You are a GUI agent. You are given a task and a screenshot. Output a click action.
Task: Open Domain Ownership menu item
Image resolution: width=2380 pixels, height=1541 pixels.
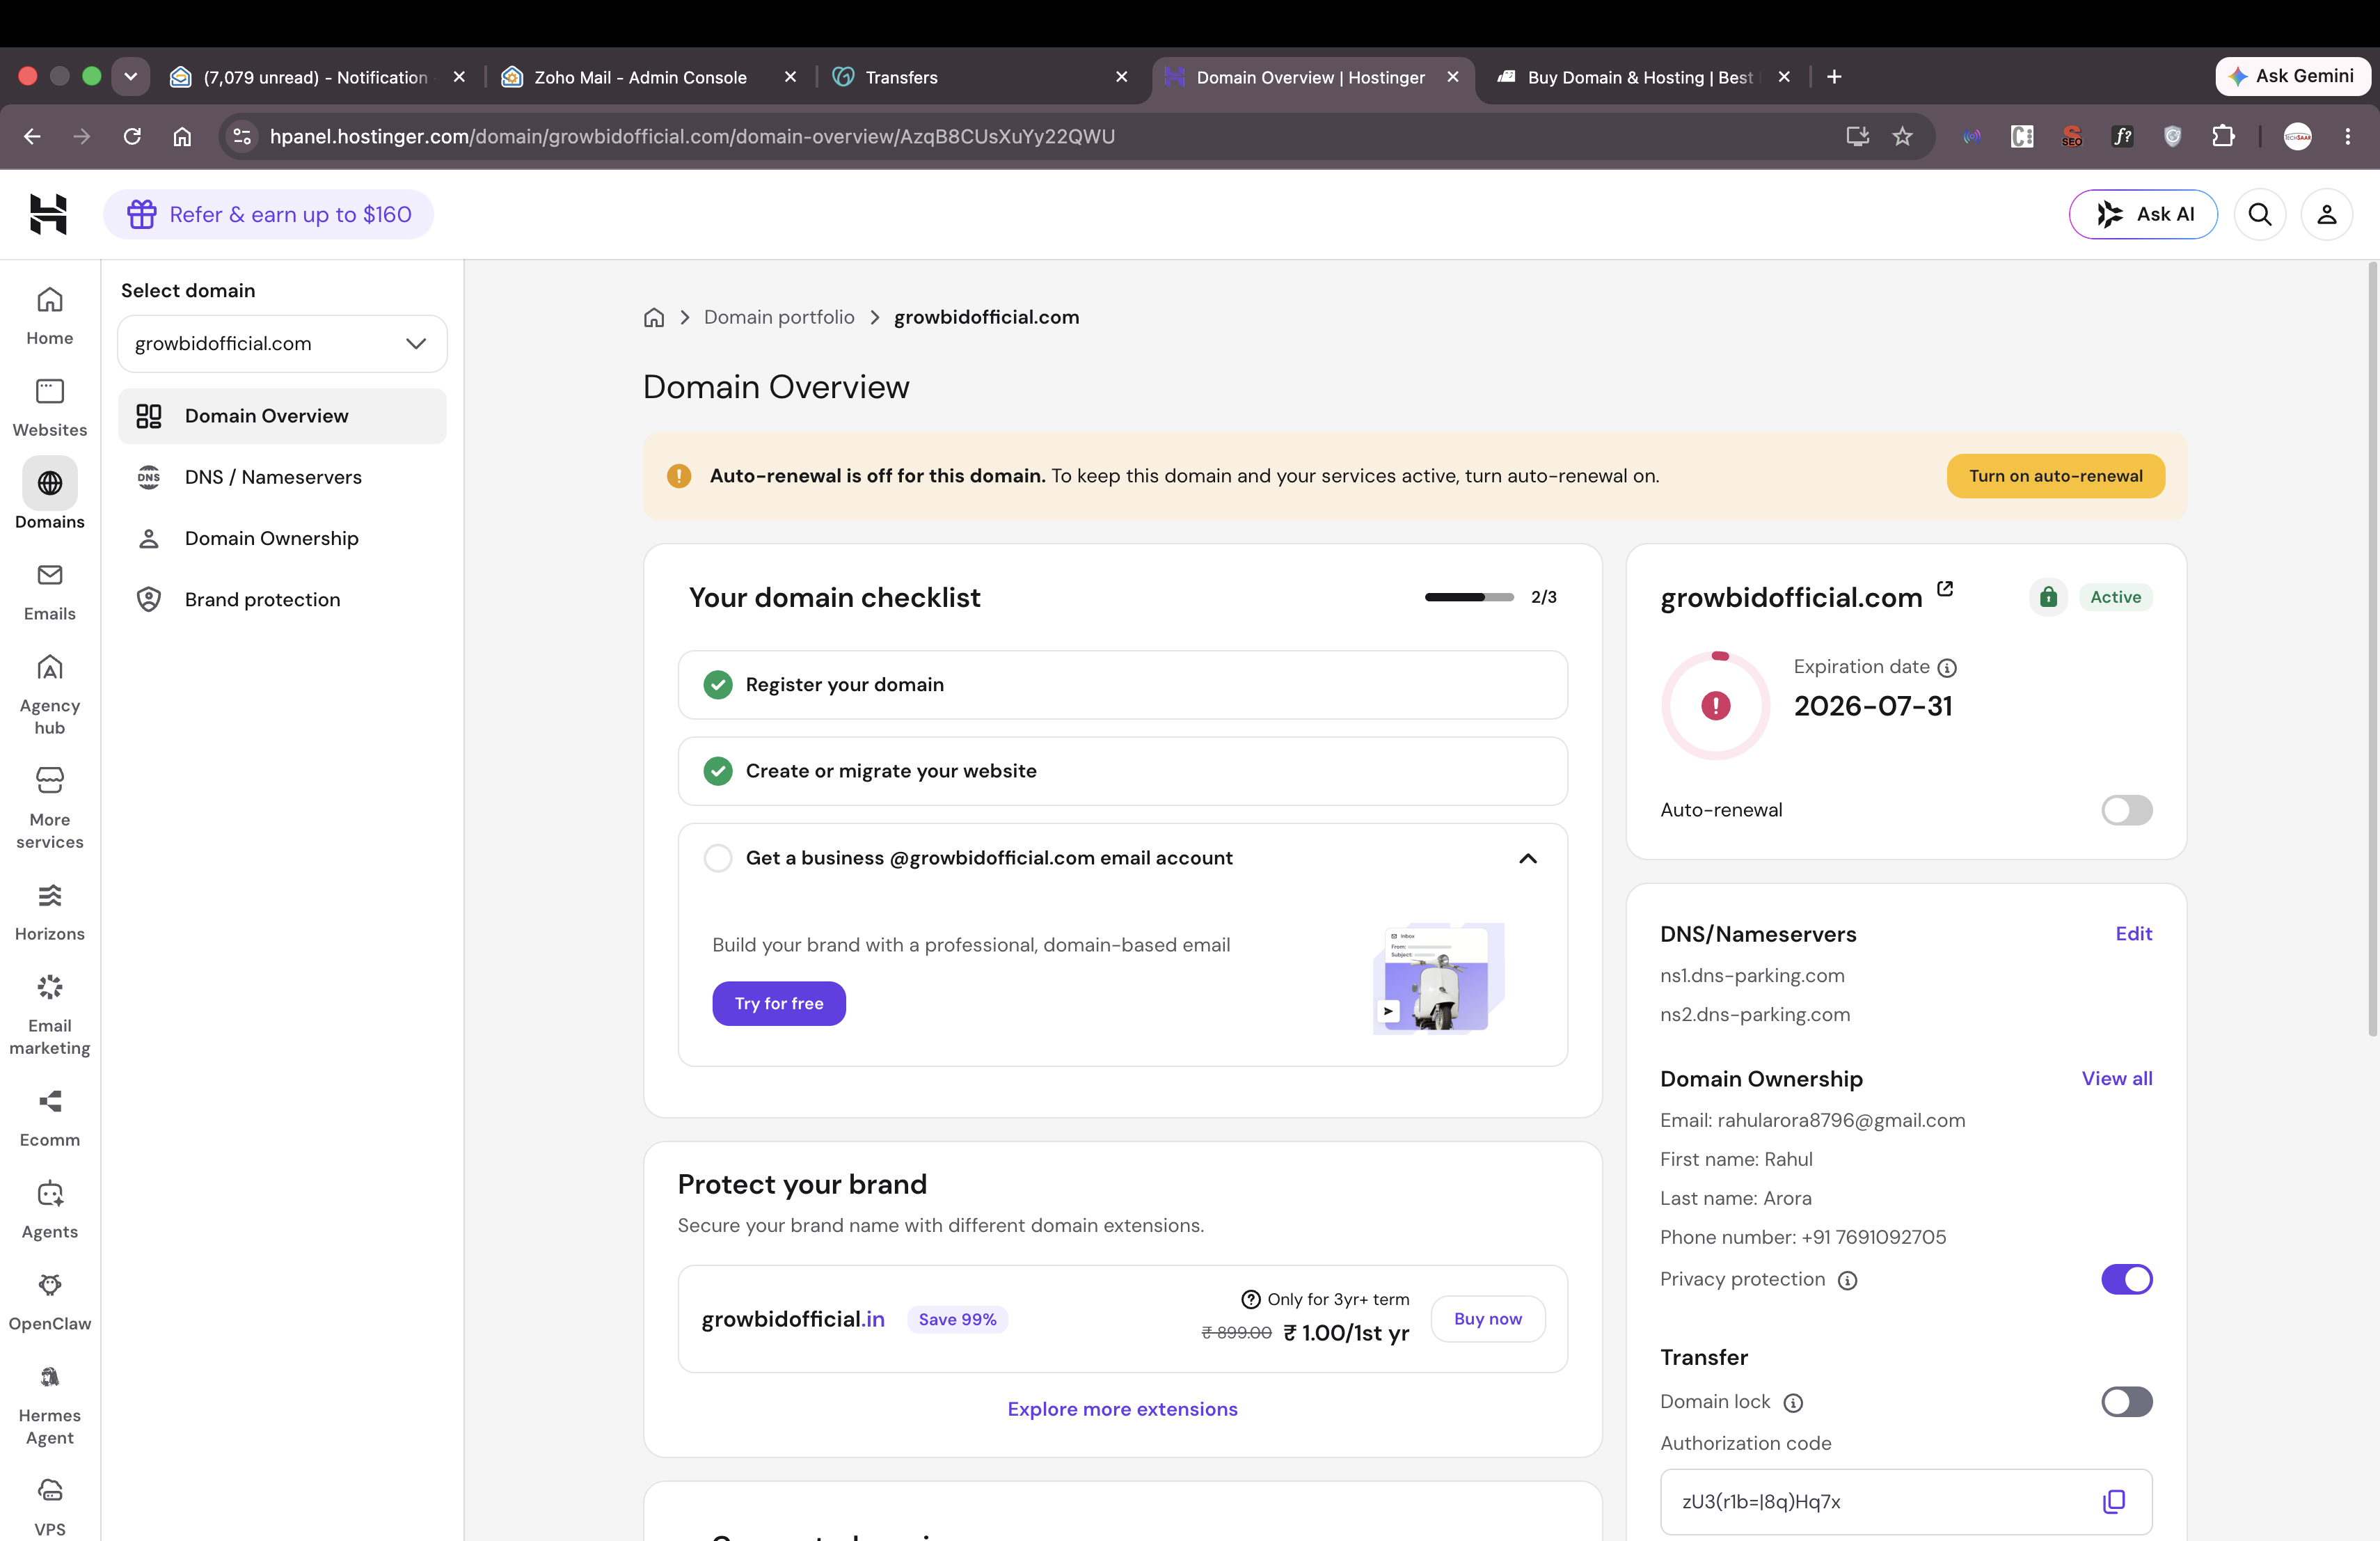tap(282, 538)
